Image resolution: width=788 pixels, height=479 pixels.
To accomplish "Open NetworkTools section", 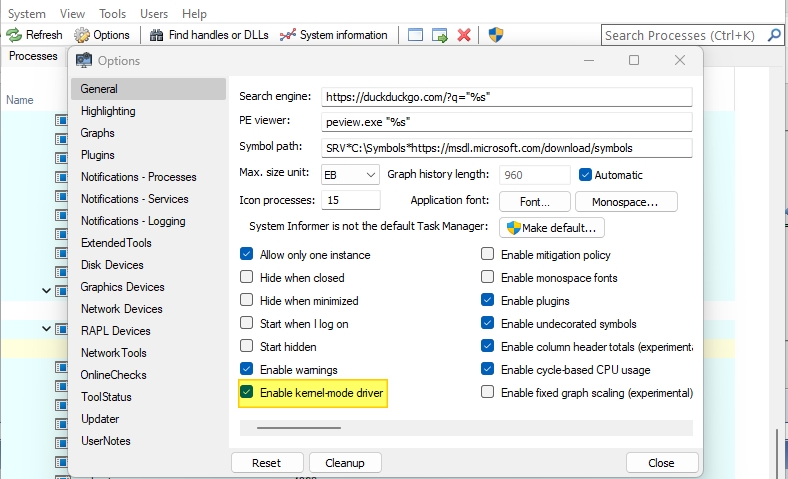I will click(x=148, y=353).
